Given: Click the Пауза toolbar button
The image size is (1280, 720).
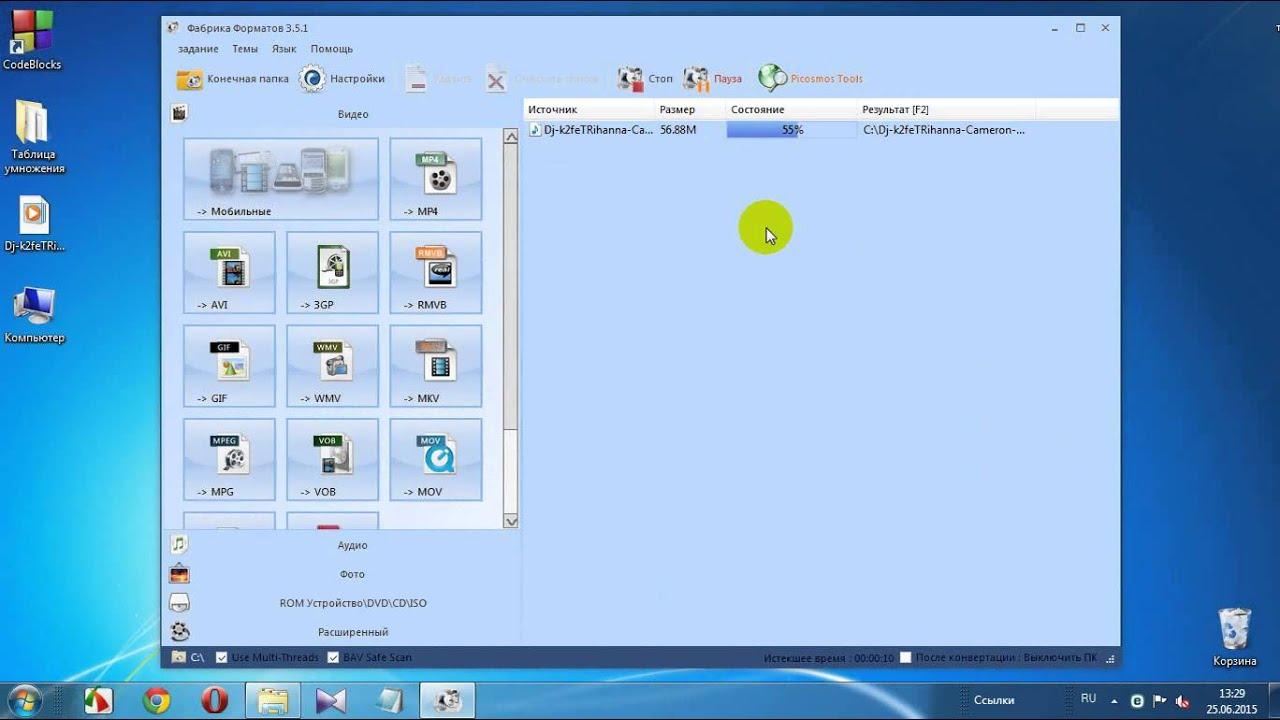Looking at the screenshot, I should coord(712,79).
